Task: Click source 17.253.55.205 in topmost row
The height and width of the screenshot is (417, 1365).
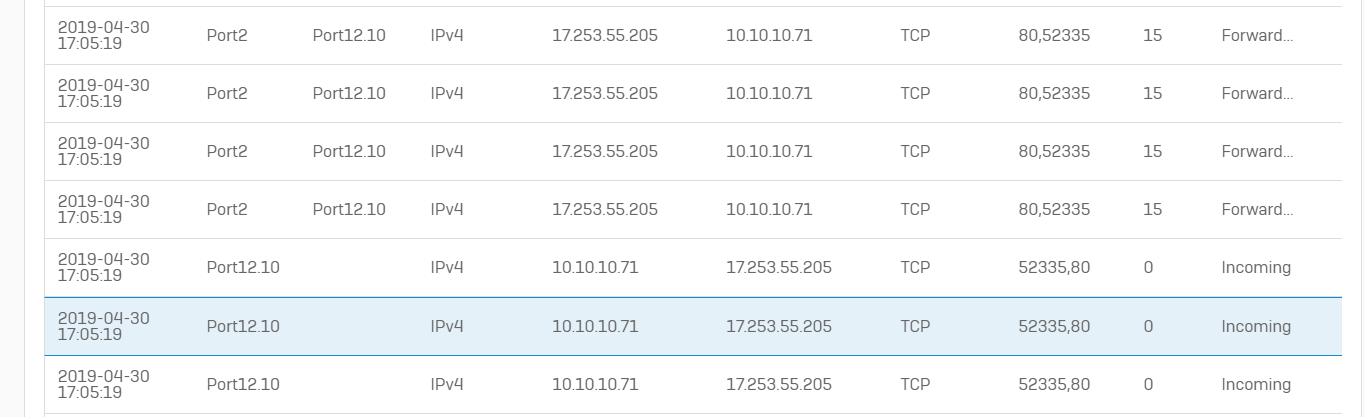Action: pyautogui.click(x=605, y=35)
